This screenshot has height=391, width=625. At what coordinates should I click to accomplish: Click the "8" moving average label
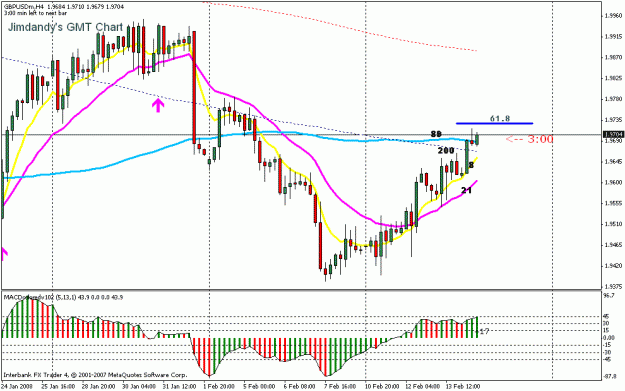pyautogui.click(x=471, y=165)
